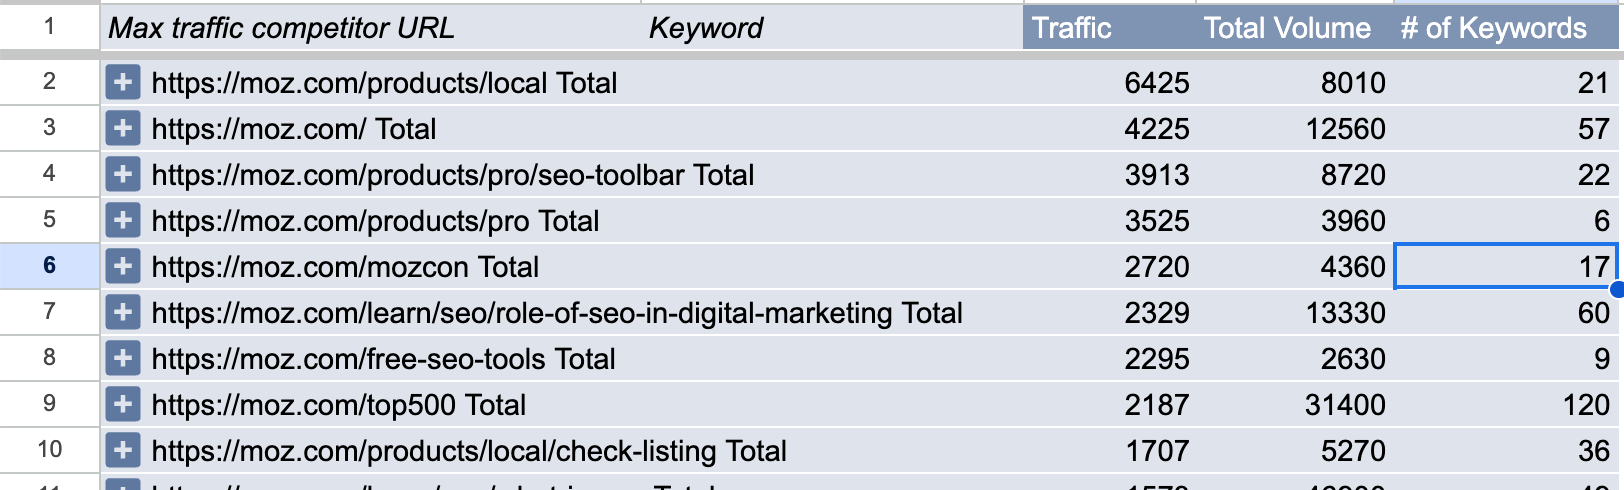Click the fill handle on selected cell
1624x490 pixels.
1616,289
